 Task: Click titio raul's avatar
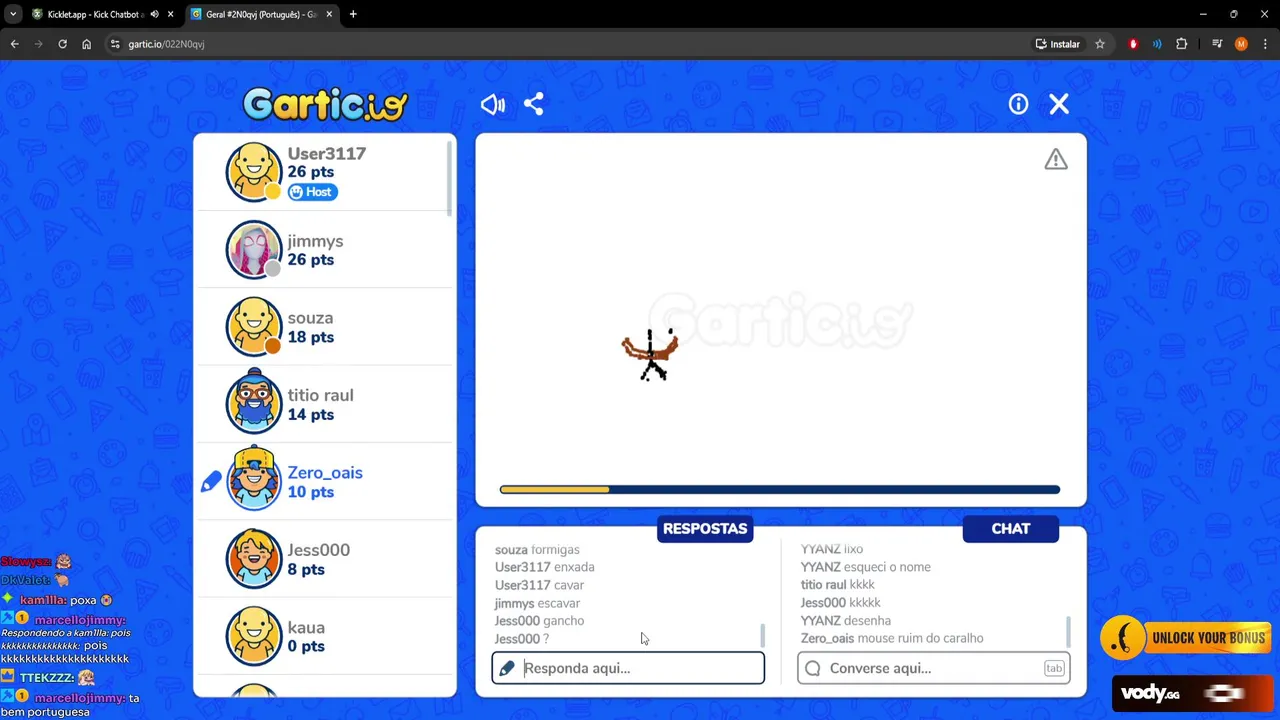pos(254,404)
